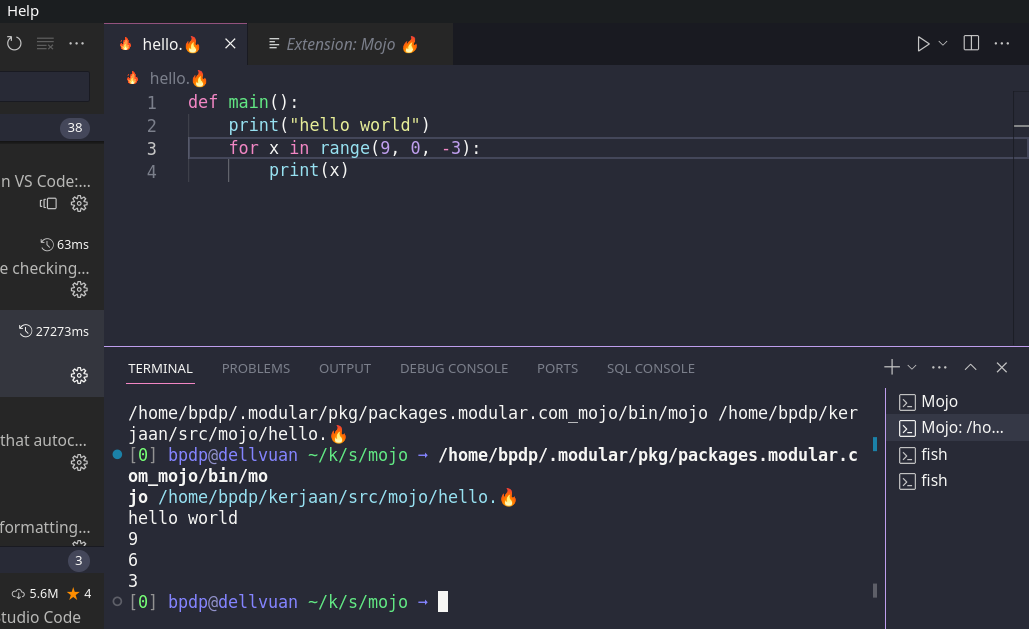Open the SQL CONSOLE tab
1029x629 pixels.
[650, 368]
